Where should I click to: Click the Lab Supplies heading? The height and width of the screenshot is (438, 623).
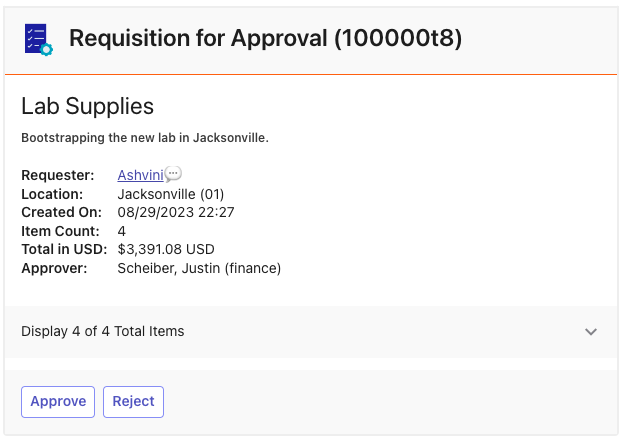click(x=87, y=106)
